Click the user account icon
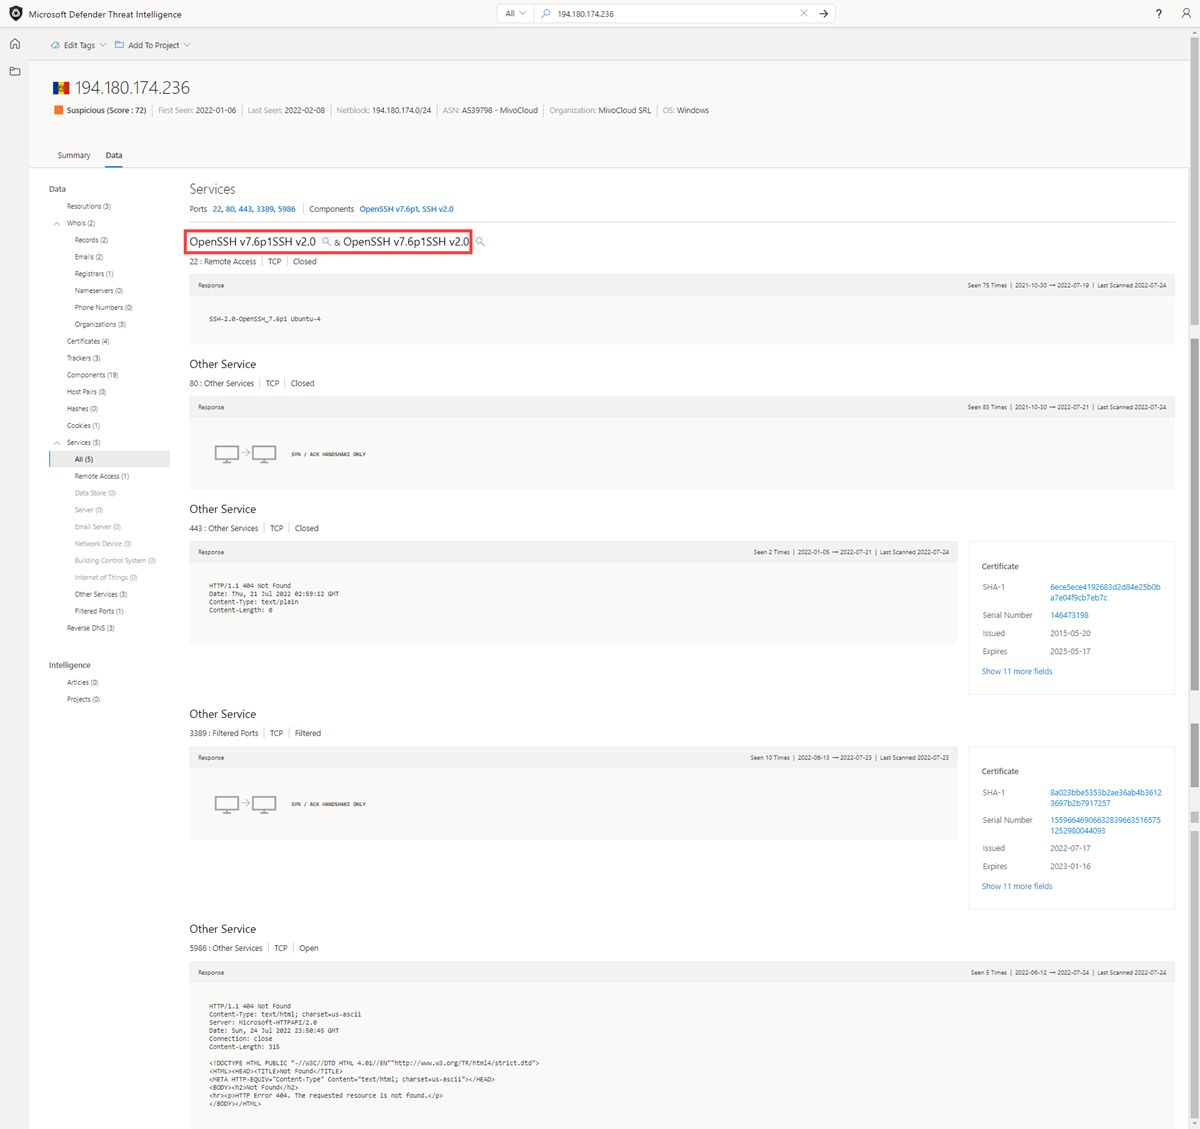The width and height of the screenshot is (1200, 1129). [x=1184, y=13]
